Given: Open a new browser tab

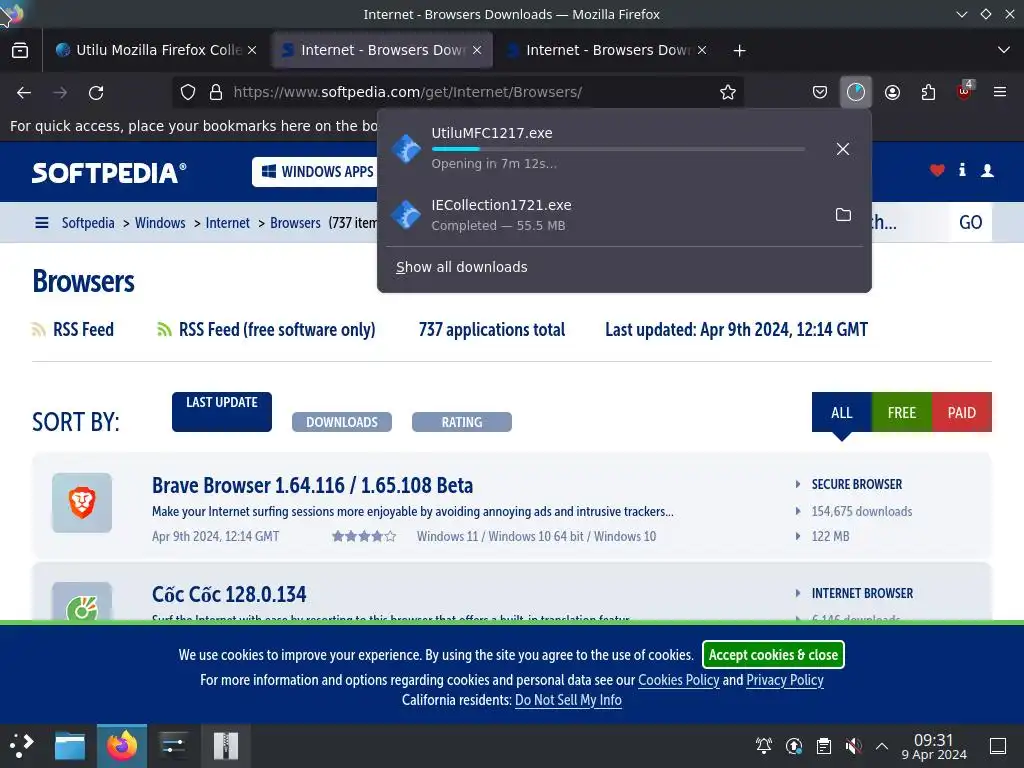Looking at the screenshot, I should [x=739, y=50].
